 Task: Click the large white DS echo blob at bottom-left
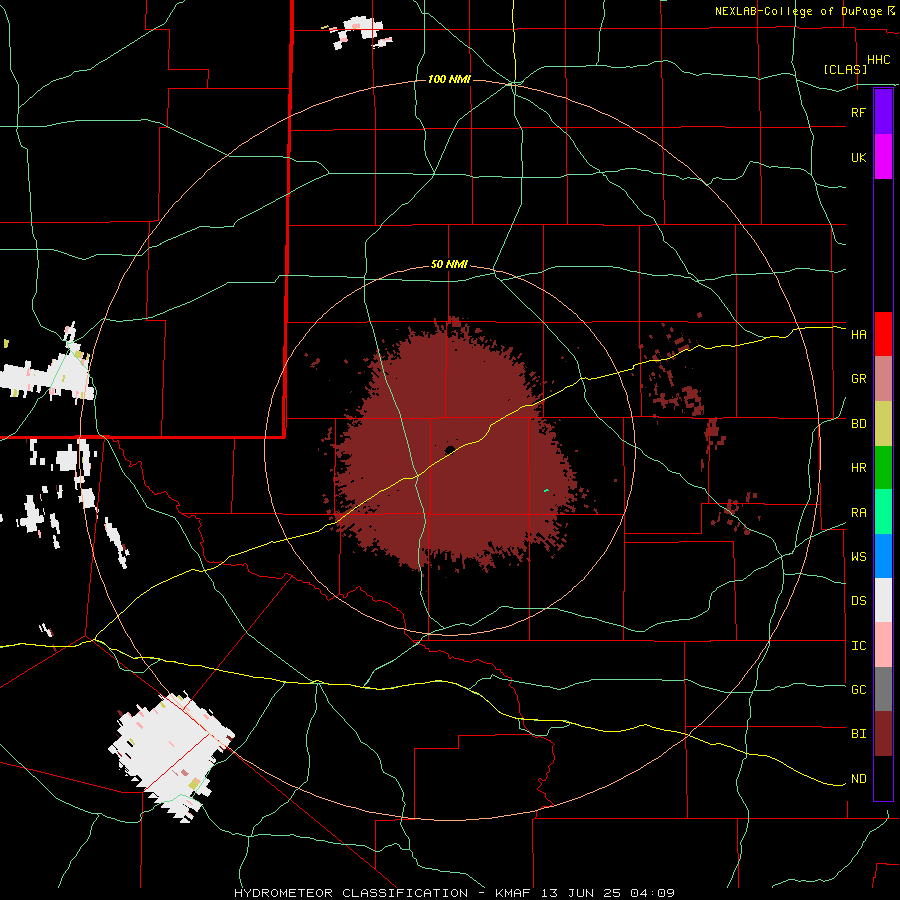coord(171,755)
